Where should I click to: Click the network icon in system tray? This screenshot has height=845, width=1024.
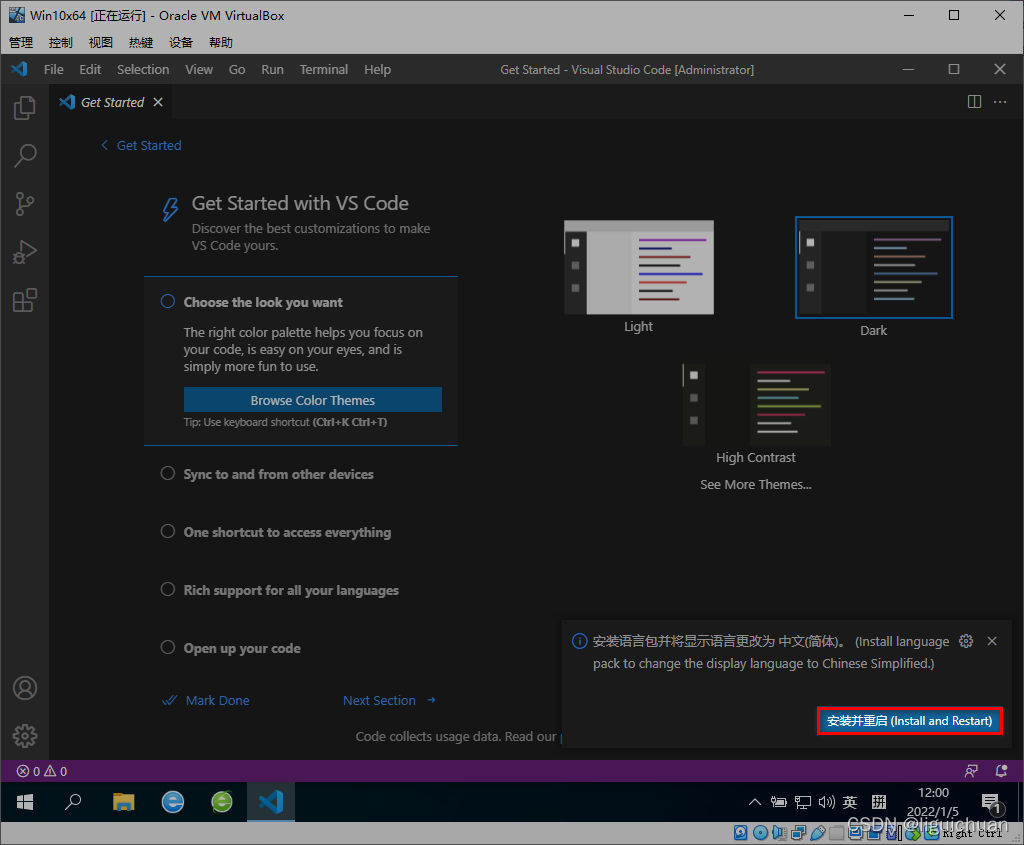(x=803, y=802)
